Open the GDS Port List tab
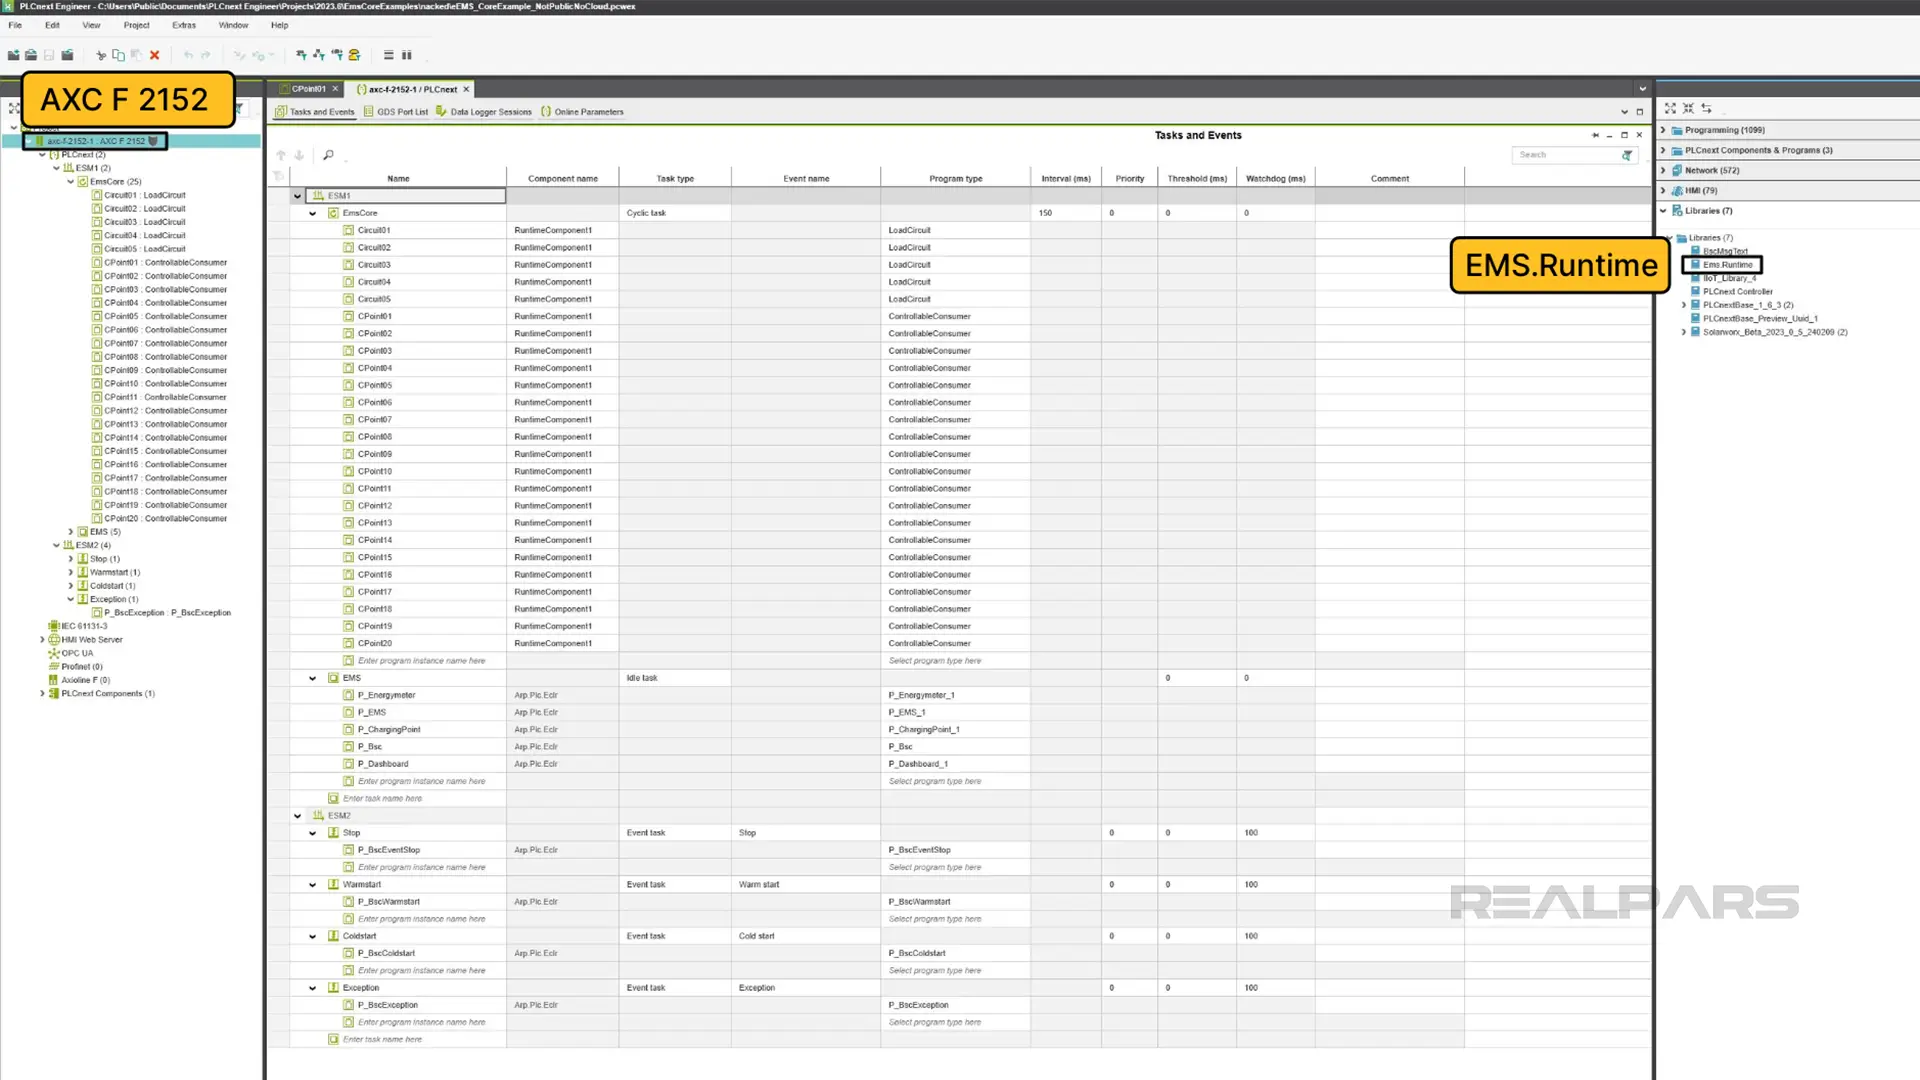The height and width of the screenshot is (1080, 1920). (x=396, y=112)
